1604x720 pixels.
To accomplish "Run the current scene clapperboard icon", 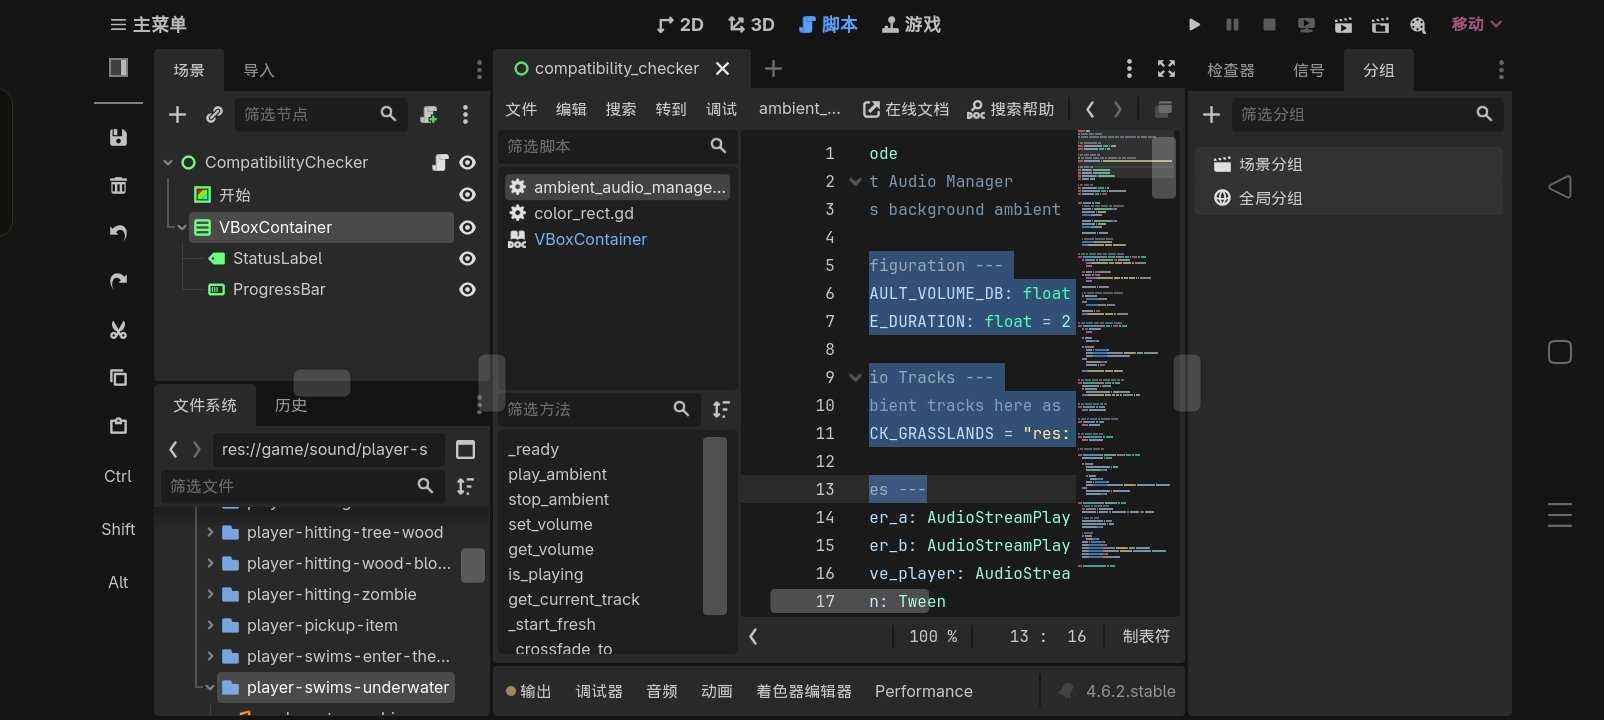I will (x=1343, y=24).
